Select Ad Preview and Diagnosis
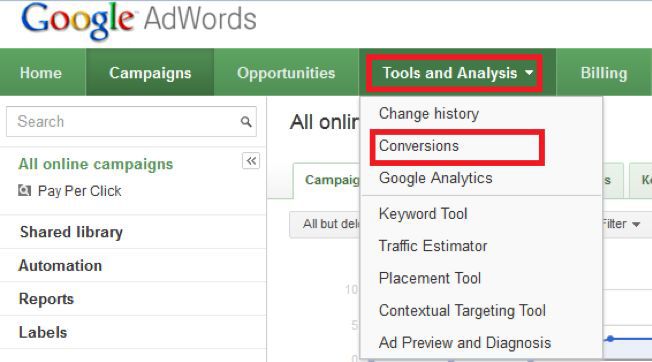The height and width of the screenshot is (362, 652). [464, 343]
